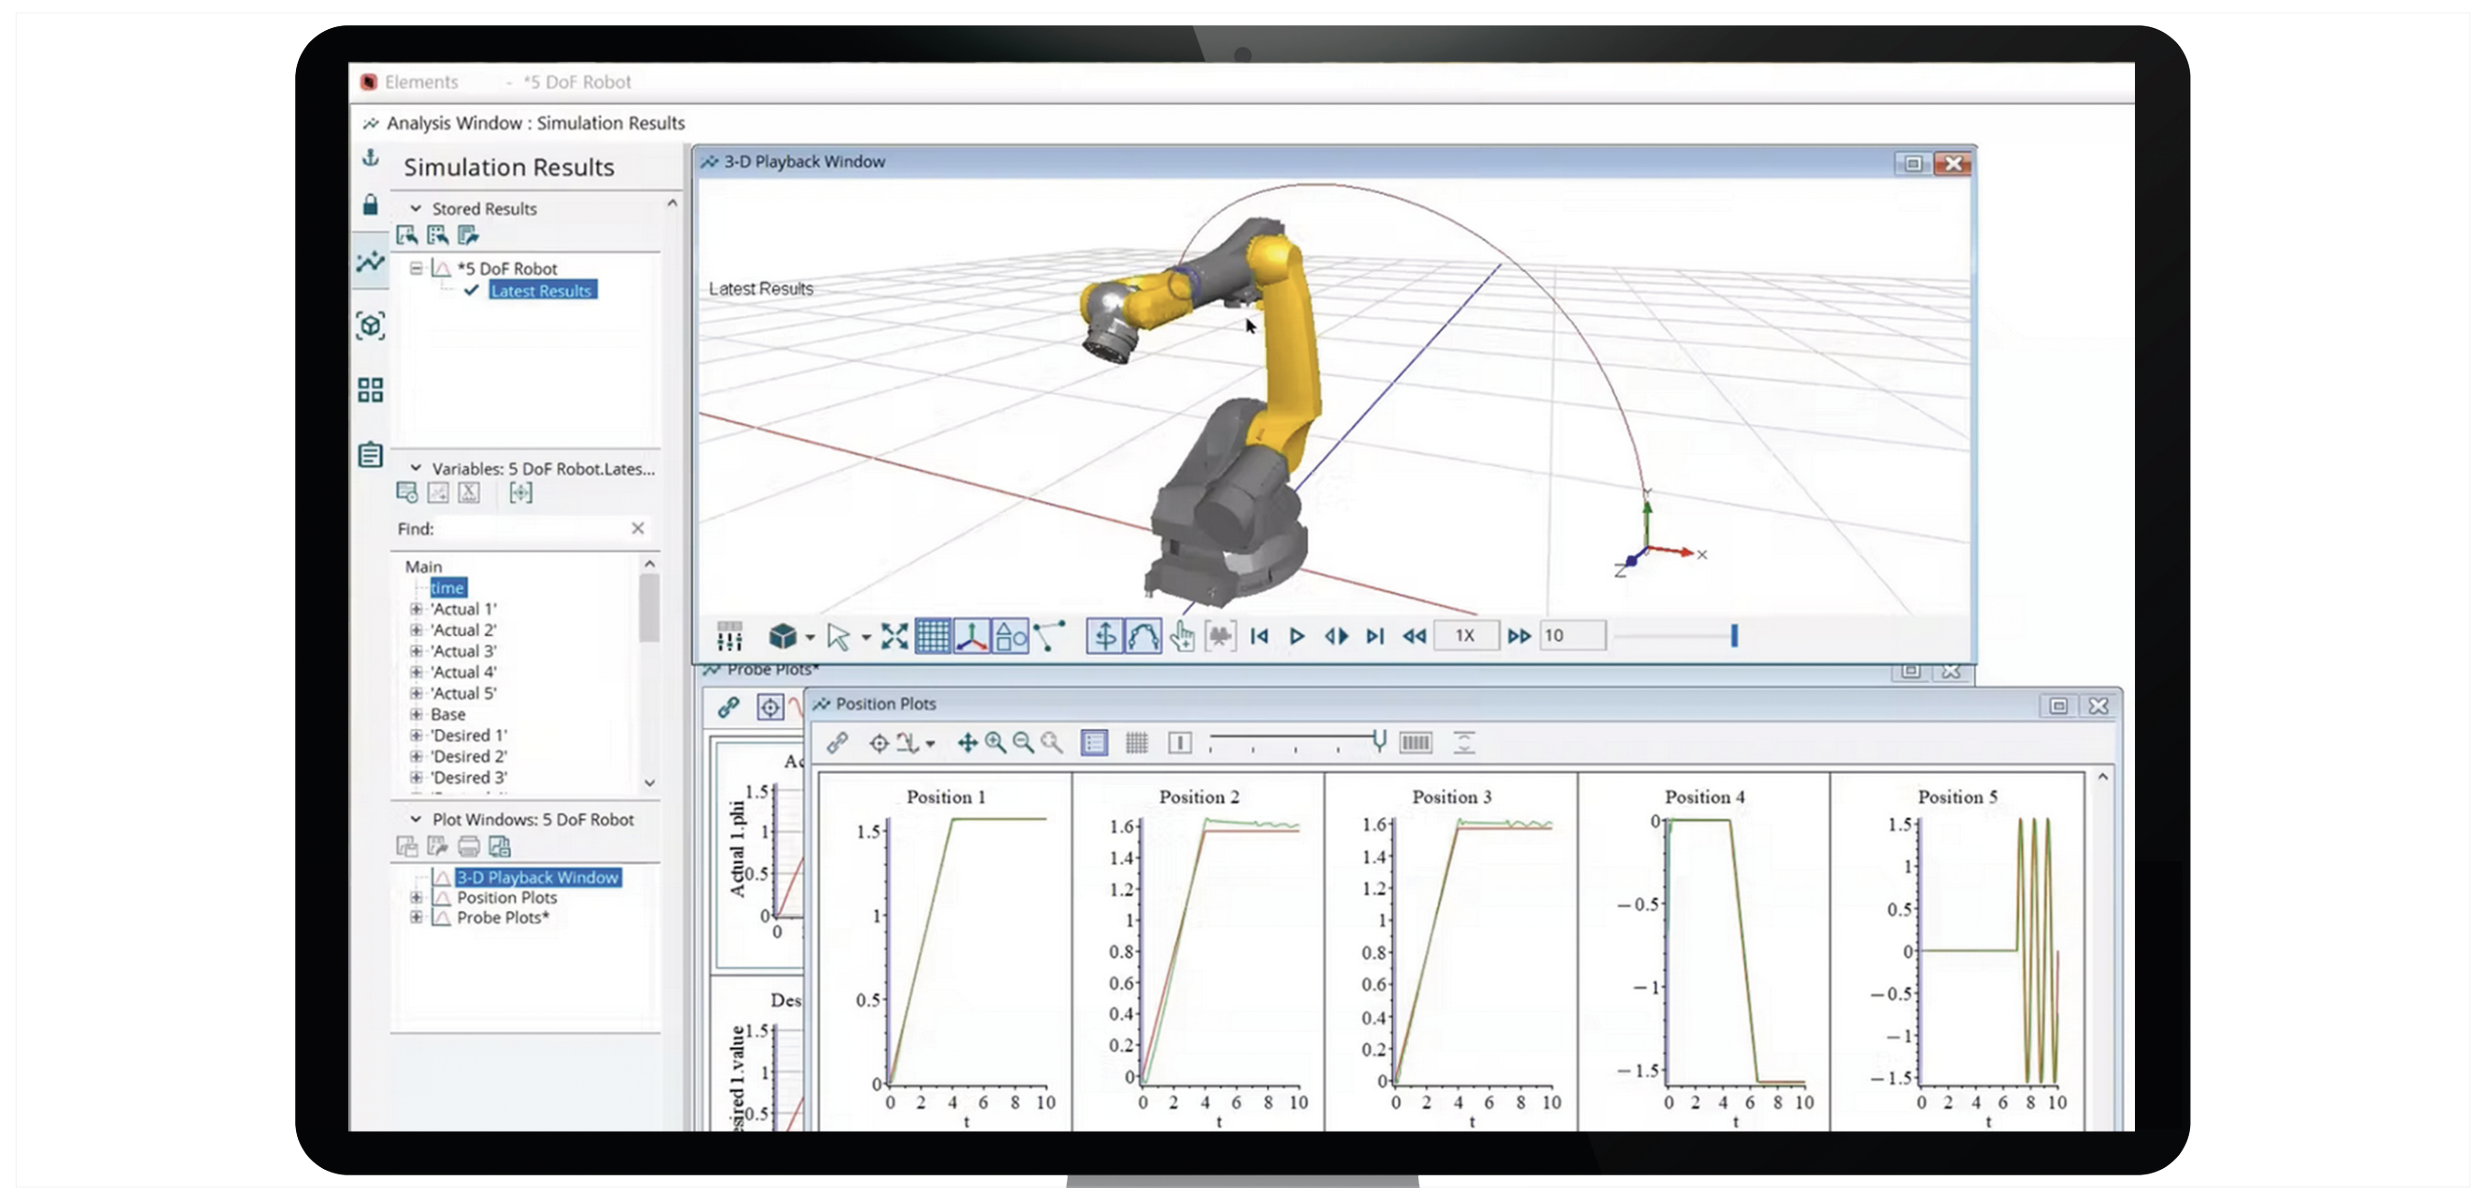Select Position Plots in Plot Windows list

tap(506, 897)
